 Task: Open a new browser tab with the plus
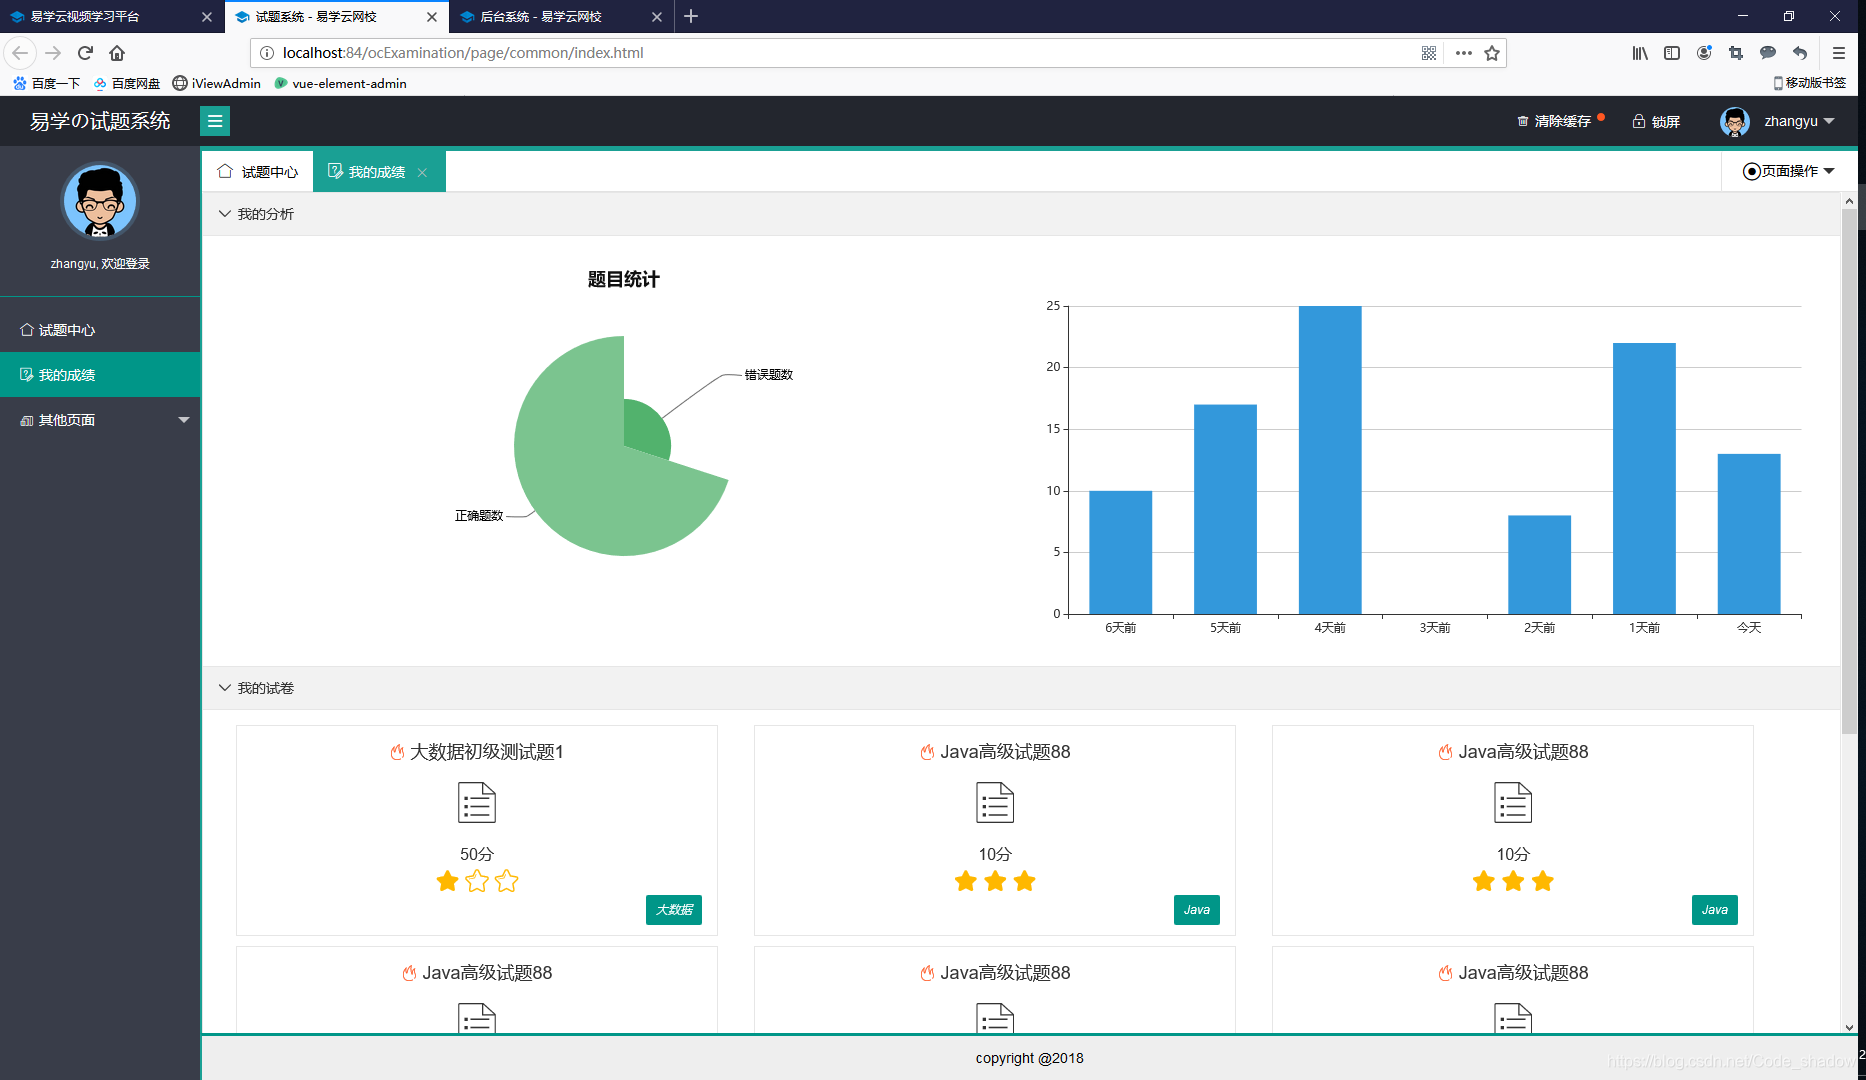click(691, 17)
